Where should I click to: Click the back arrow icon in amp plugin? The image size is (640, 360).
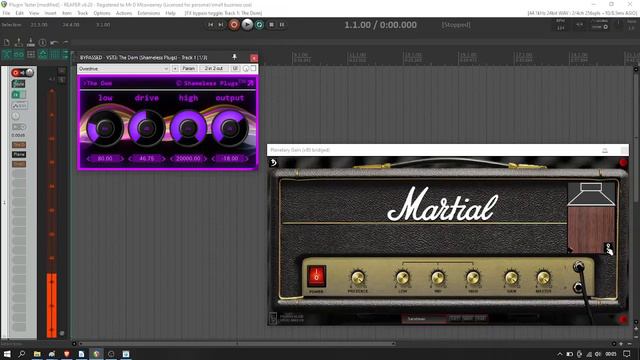[x=273, y=163]
